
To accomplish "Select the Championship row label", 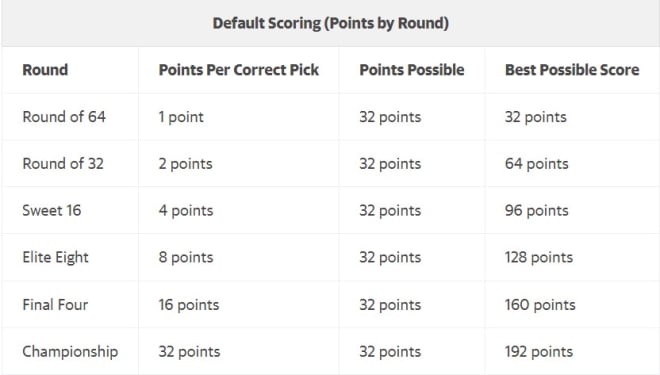I will [x=70, y=352].
